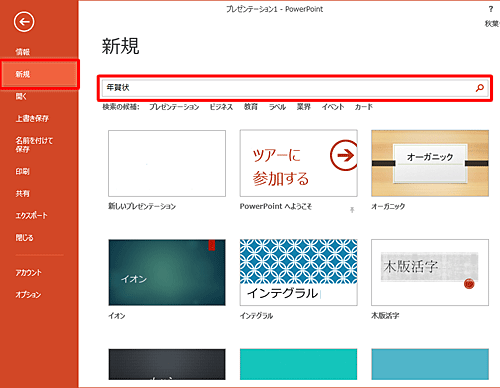Screen dimensions: 500x388
Task: Click the プレゼンテーション suggested search link
Action: (x=174, y=107)
